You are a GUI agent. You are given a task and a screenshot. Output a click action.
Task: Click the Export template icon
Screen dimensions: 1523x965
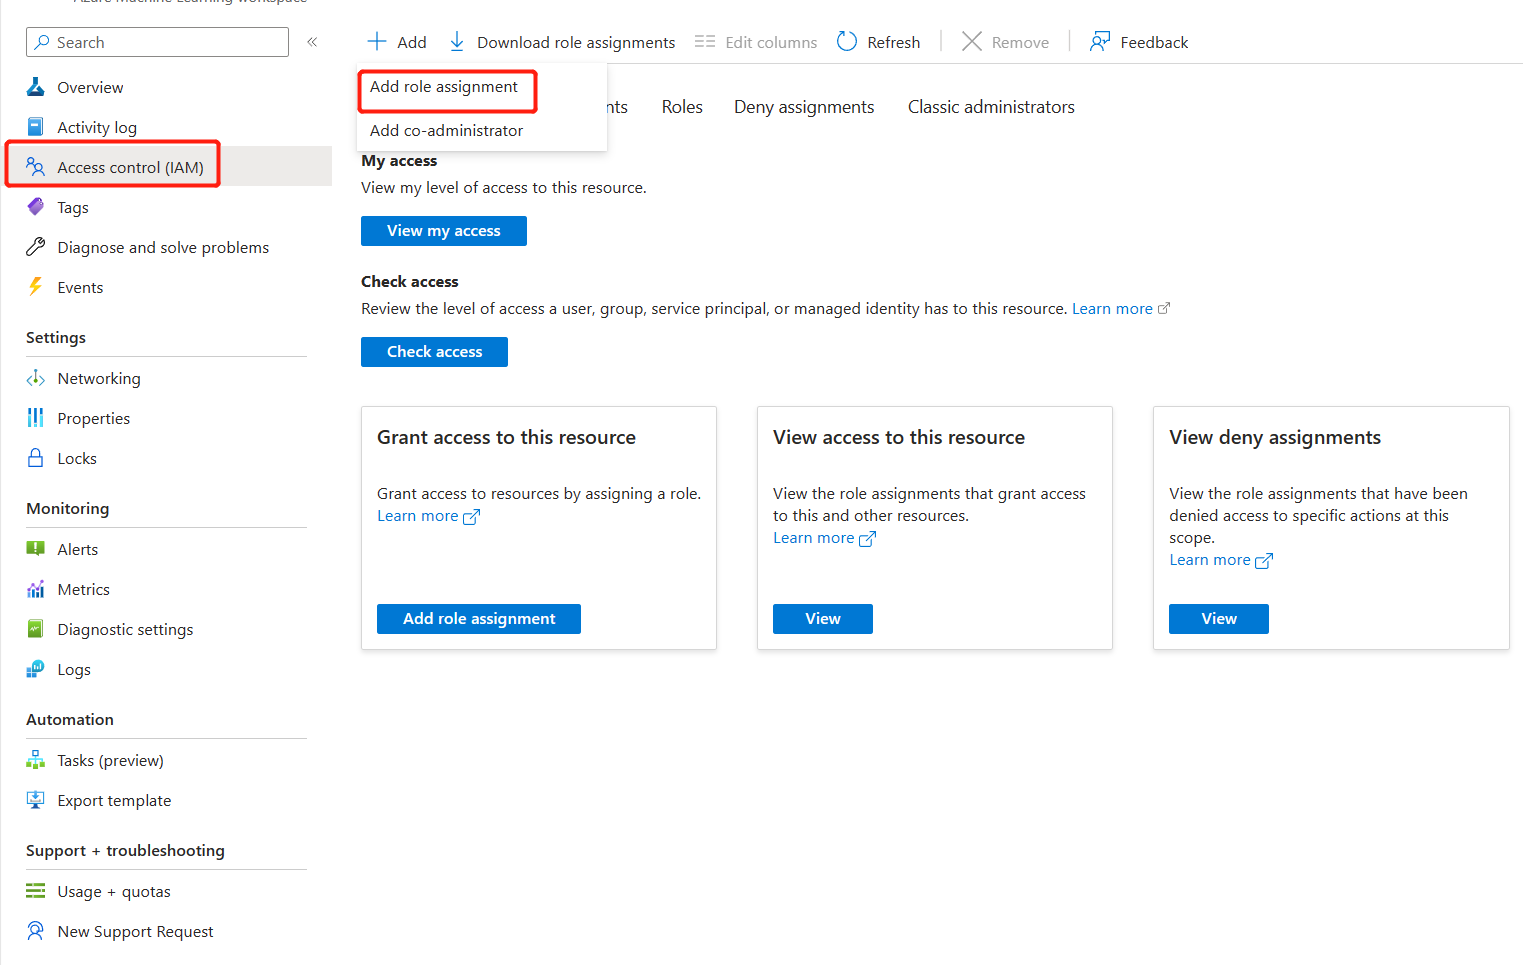click(x=36, y=800)
